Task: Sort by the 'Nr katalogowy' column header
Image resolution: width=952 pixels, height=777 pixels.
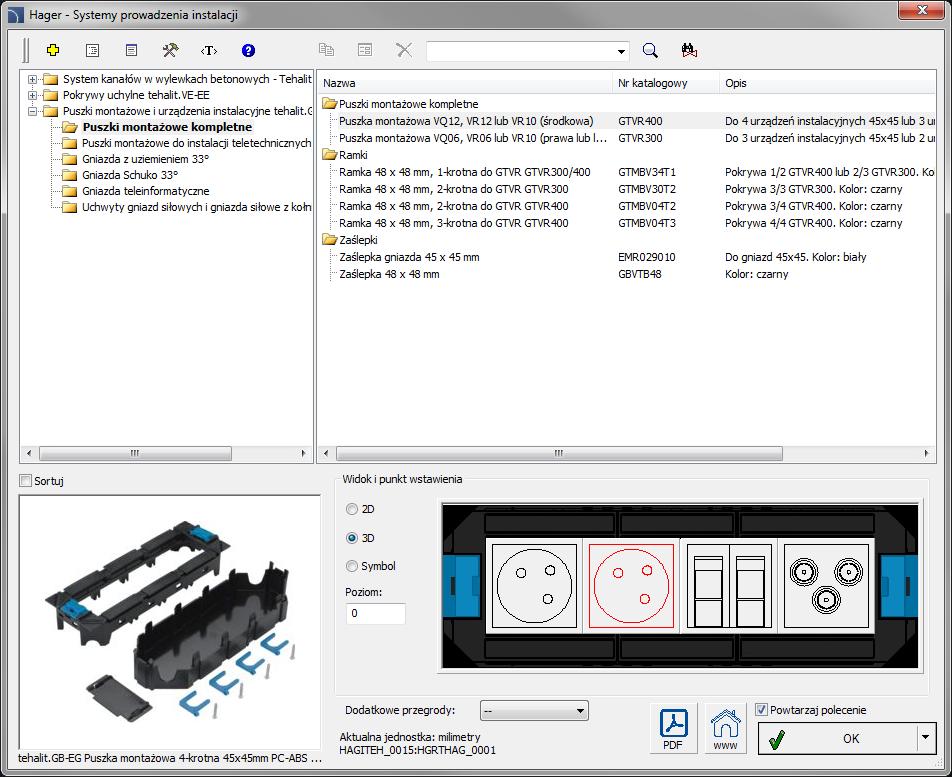Action: [x=666, y=83]
